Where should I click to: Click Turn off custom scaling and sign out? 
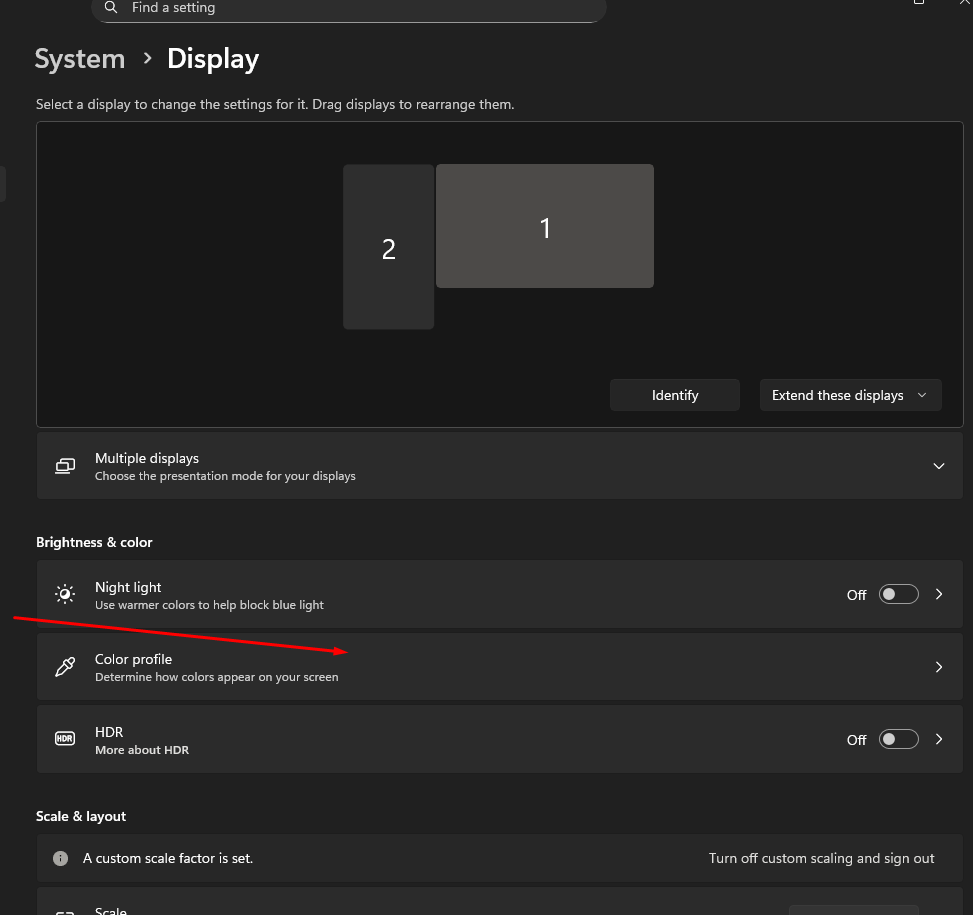[821, 859]
